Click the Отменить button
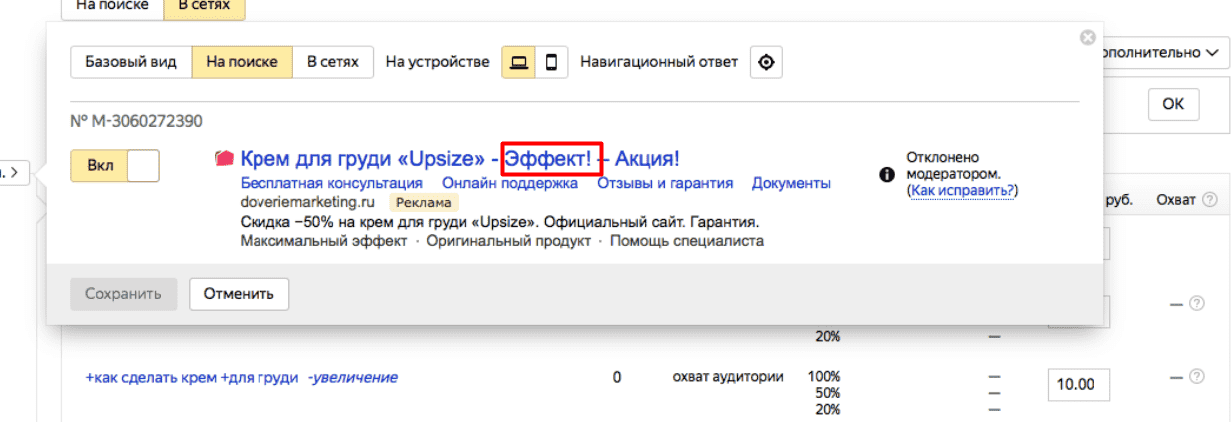 pos(239,294)
